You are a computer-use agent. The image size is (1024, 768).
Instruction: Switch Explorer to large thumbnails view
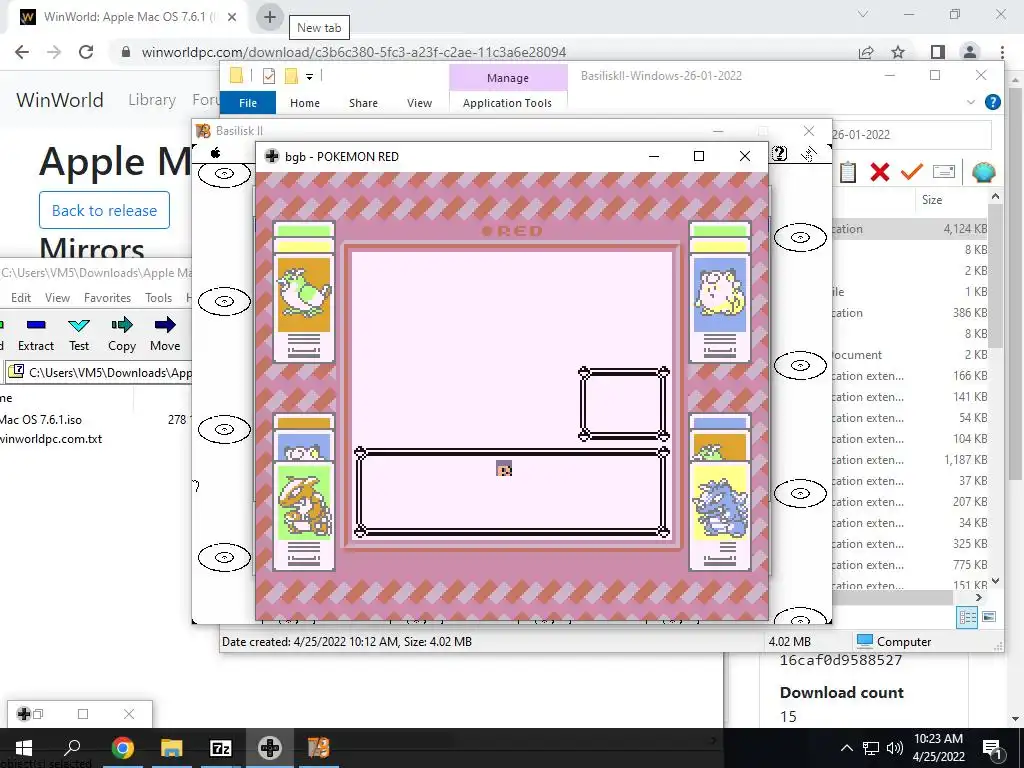(989, 617)
